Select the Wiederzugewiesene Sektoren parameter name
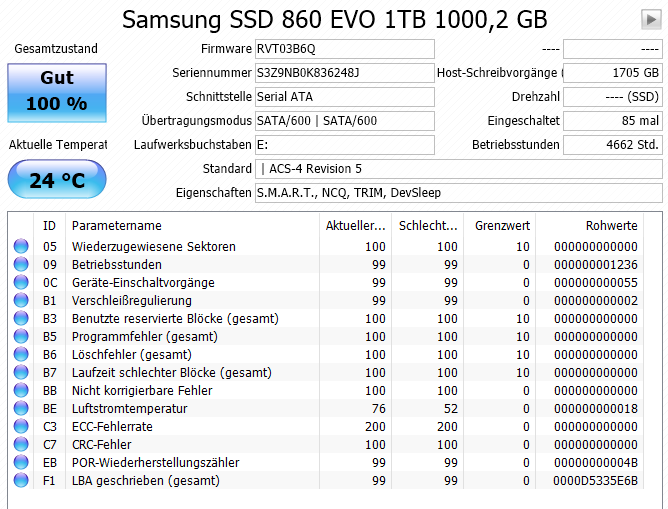The width and height of the screenshot is (668, 509). [x=154, y=247]
